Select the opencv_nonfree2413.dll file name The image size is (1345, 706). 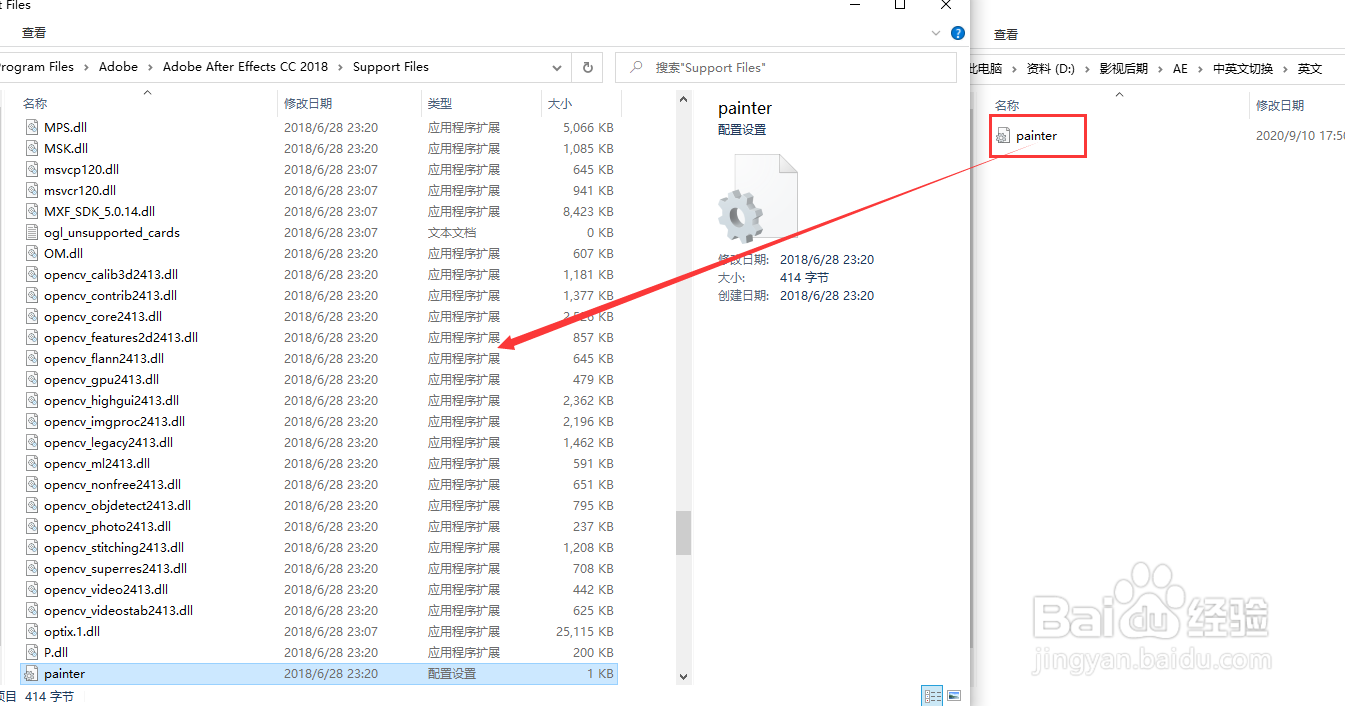(112, 485)
